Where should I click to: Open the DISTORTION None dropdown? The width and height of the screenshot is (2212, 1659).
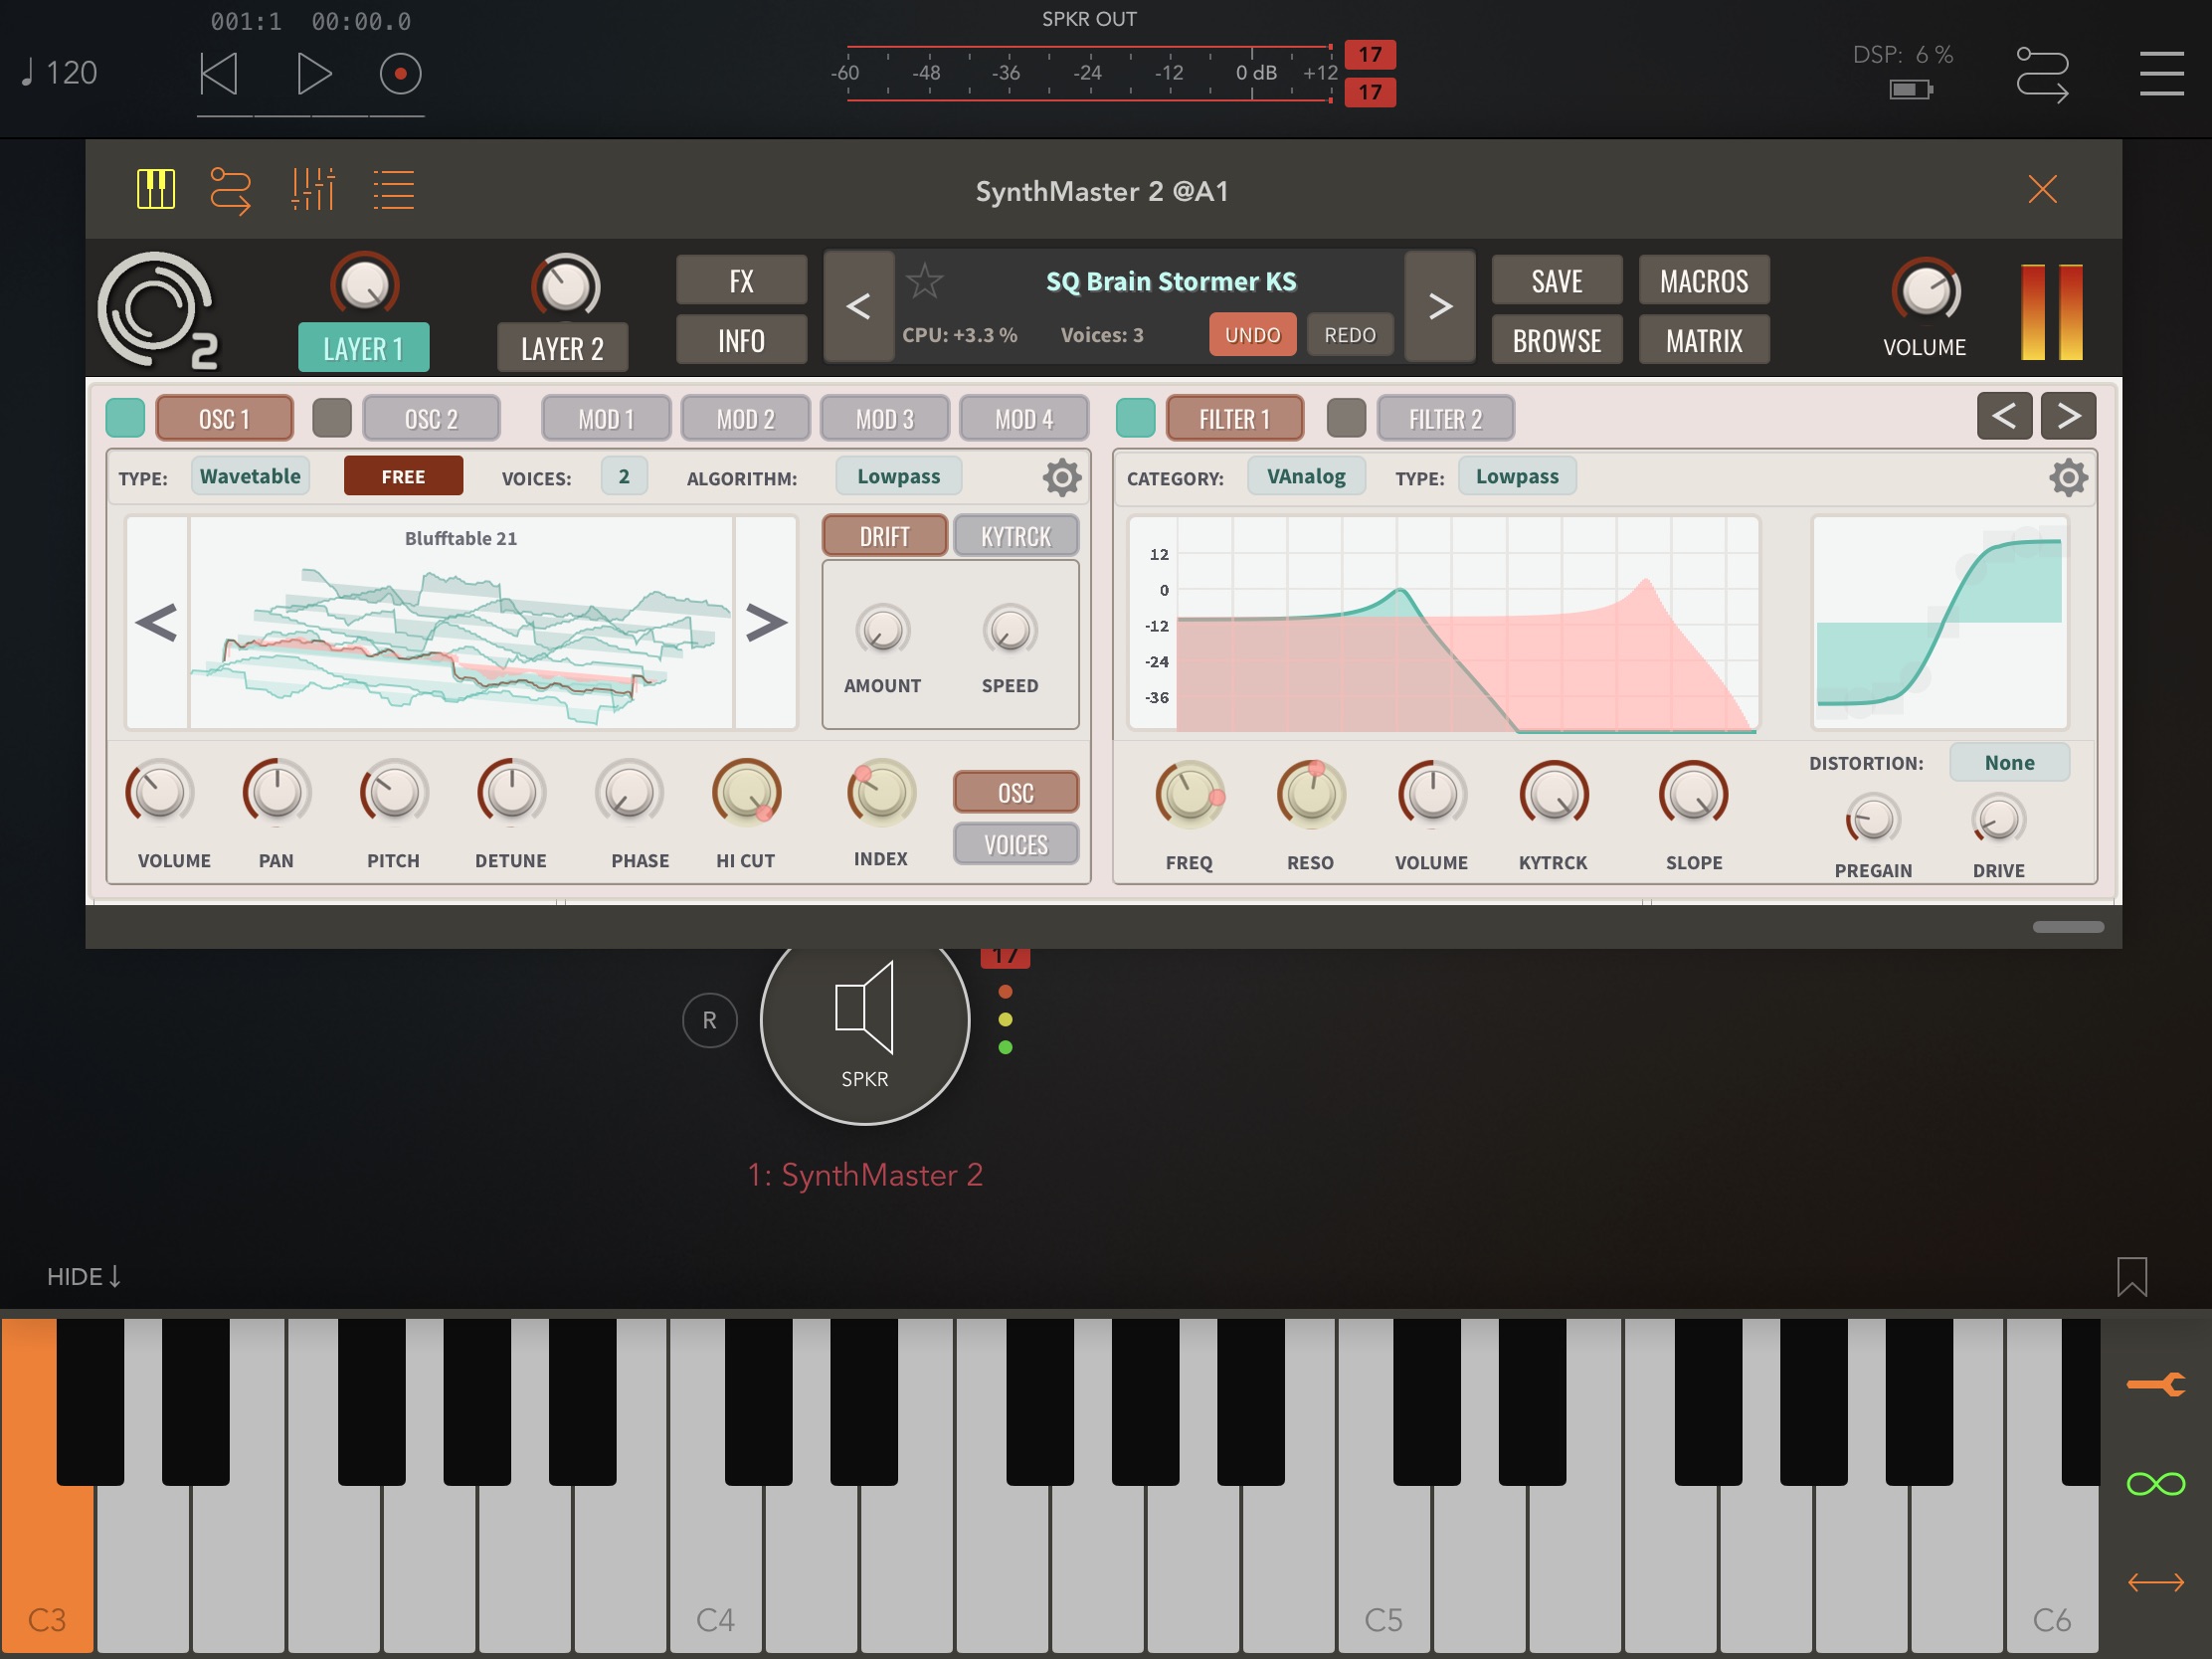(2009, 762)
